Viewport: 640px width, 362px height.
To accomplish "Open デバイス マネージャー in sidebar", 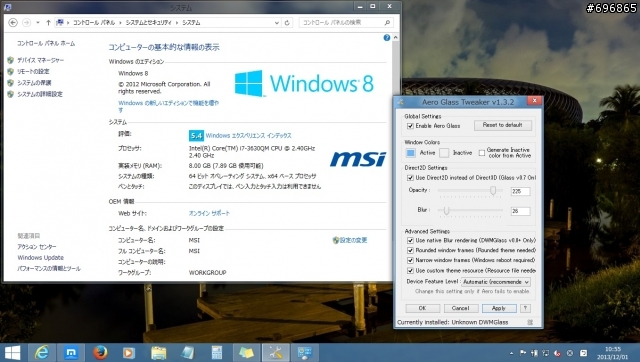I will pos(40,60).
